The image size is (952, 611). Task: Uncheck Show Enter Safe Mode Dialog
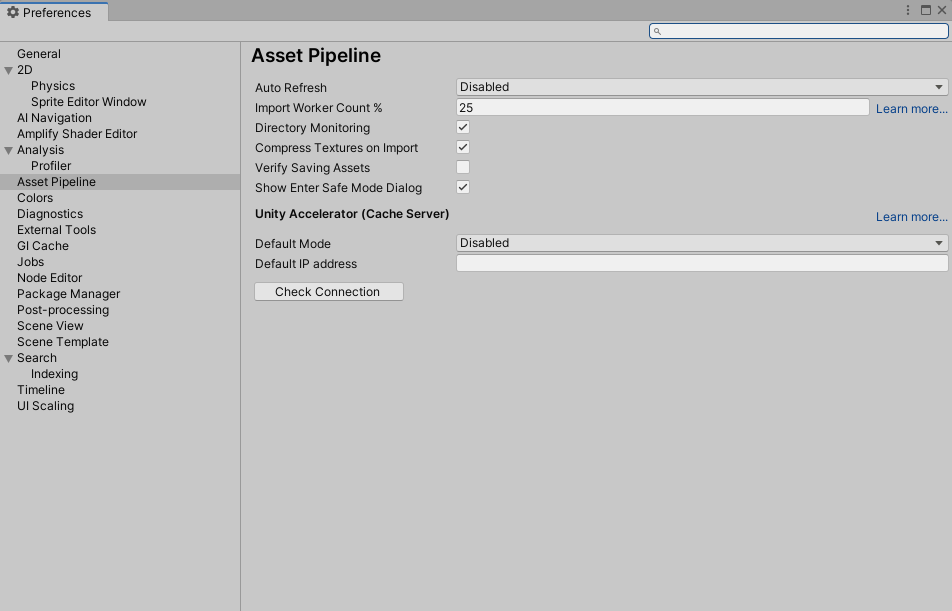point(463,187)
